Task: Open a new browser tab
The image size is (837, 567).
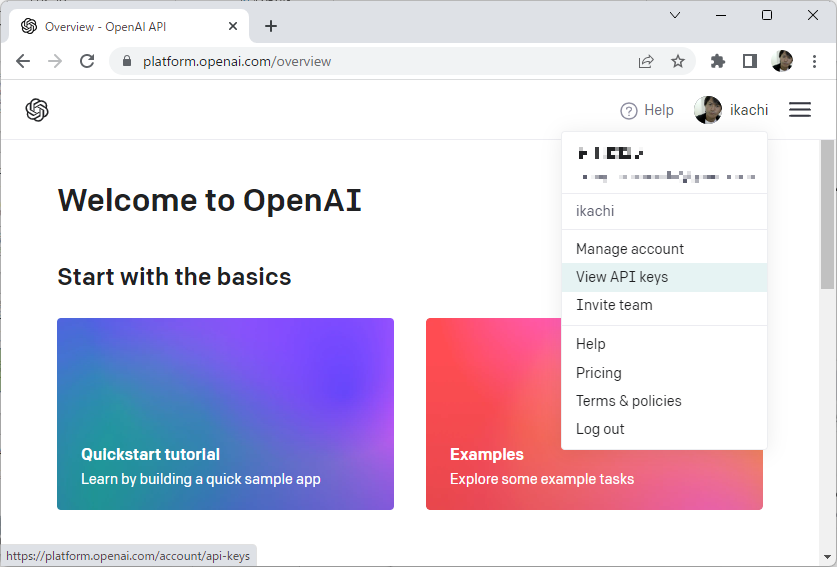Action: coord(271,26)
